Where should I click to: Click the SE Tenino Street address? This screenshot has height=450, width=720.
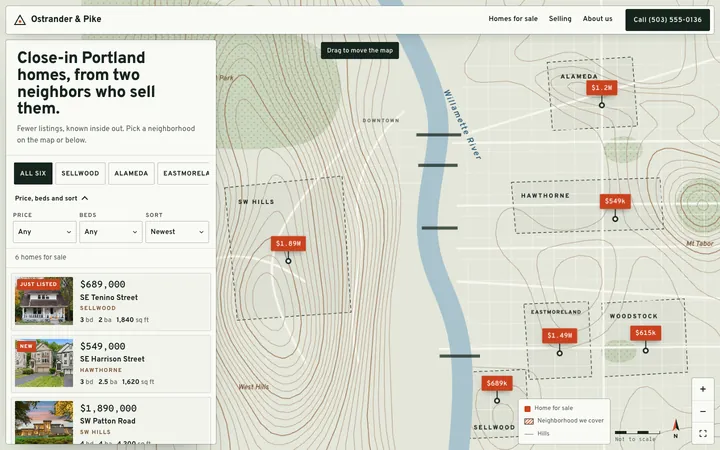pyautogui.click(x=109, y=298)
